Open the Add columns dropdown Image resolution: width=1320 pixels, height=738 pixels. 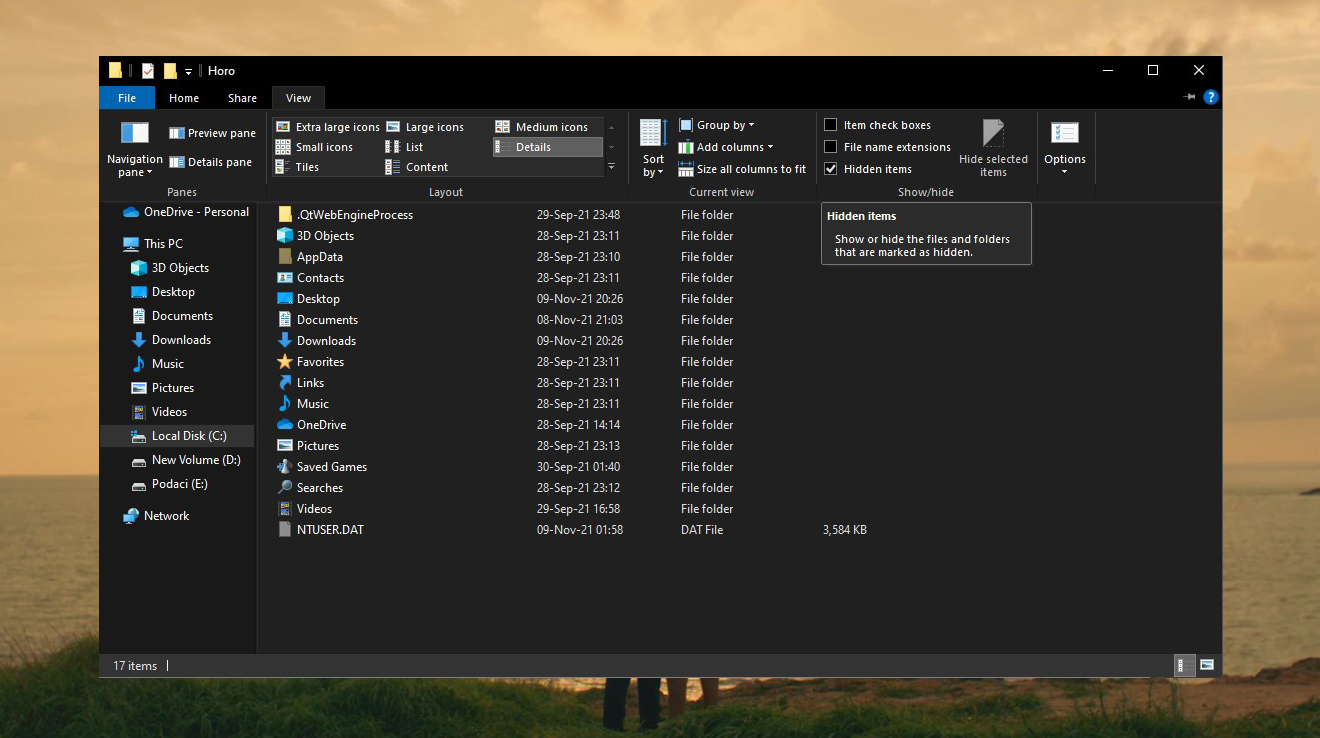pyautogui.click(x=729, y=146)
